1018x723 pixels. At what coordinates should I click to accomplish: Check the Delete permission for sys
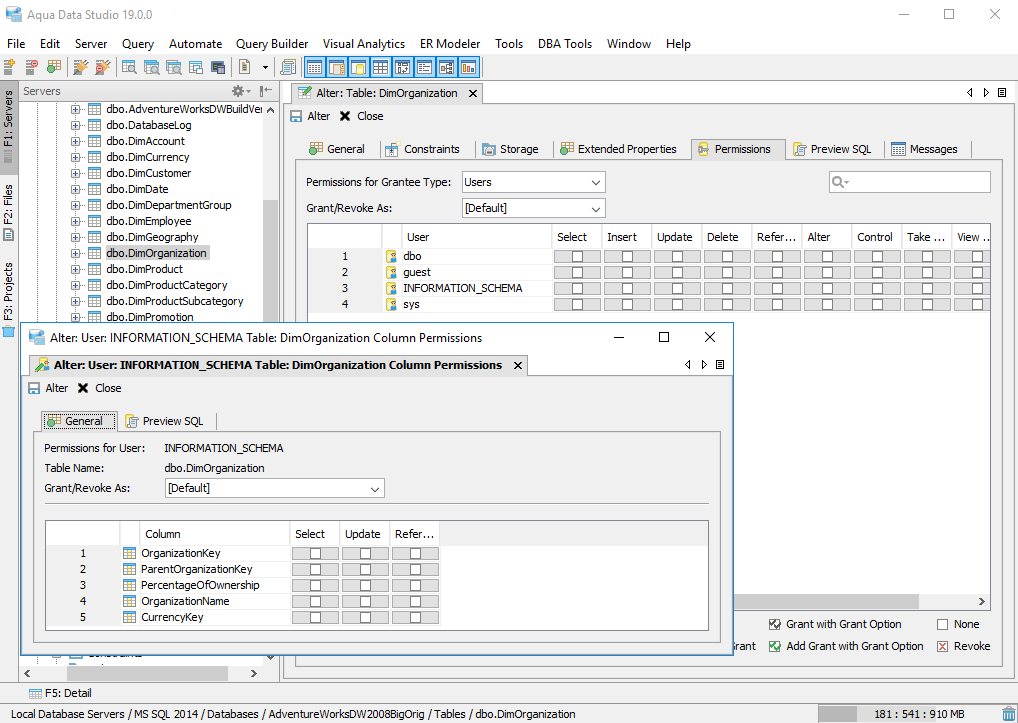coord(727,304)
